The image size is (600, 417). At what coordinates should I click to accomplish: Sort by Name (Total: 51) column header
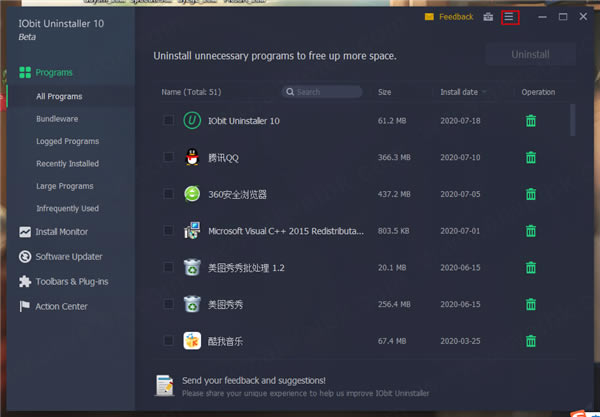coord(191,92)
